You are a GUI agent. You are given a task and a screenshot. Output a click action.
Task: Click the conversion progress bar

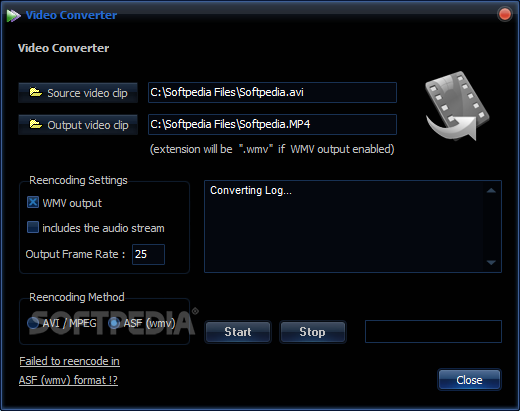click(x=433, y=331)
